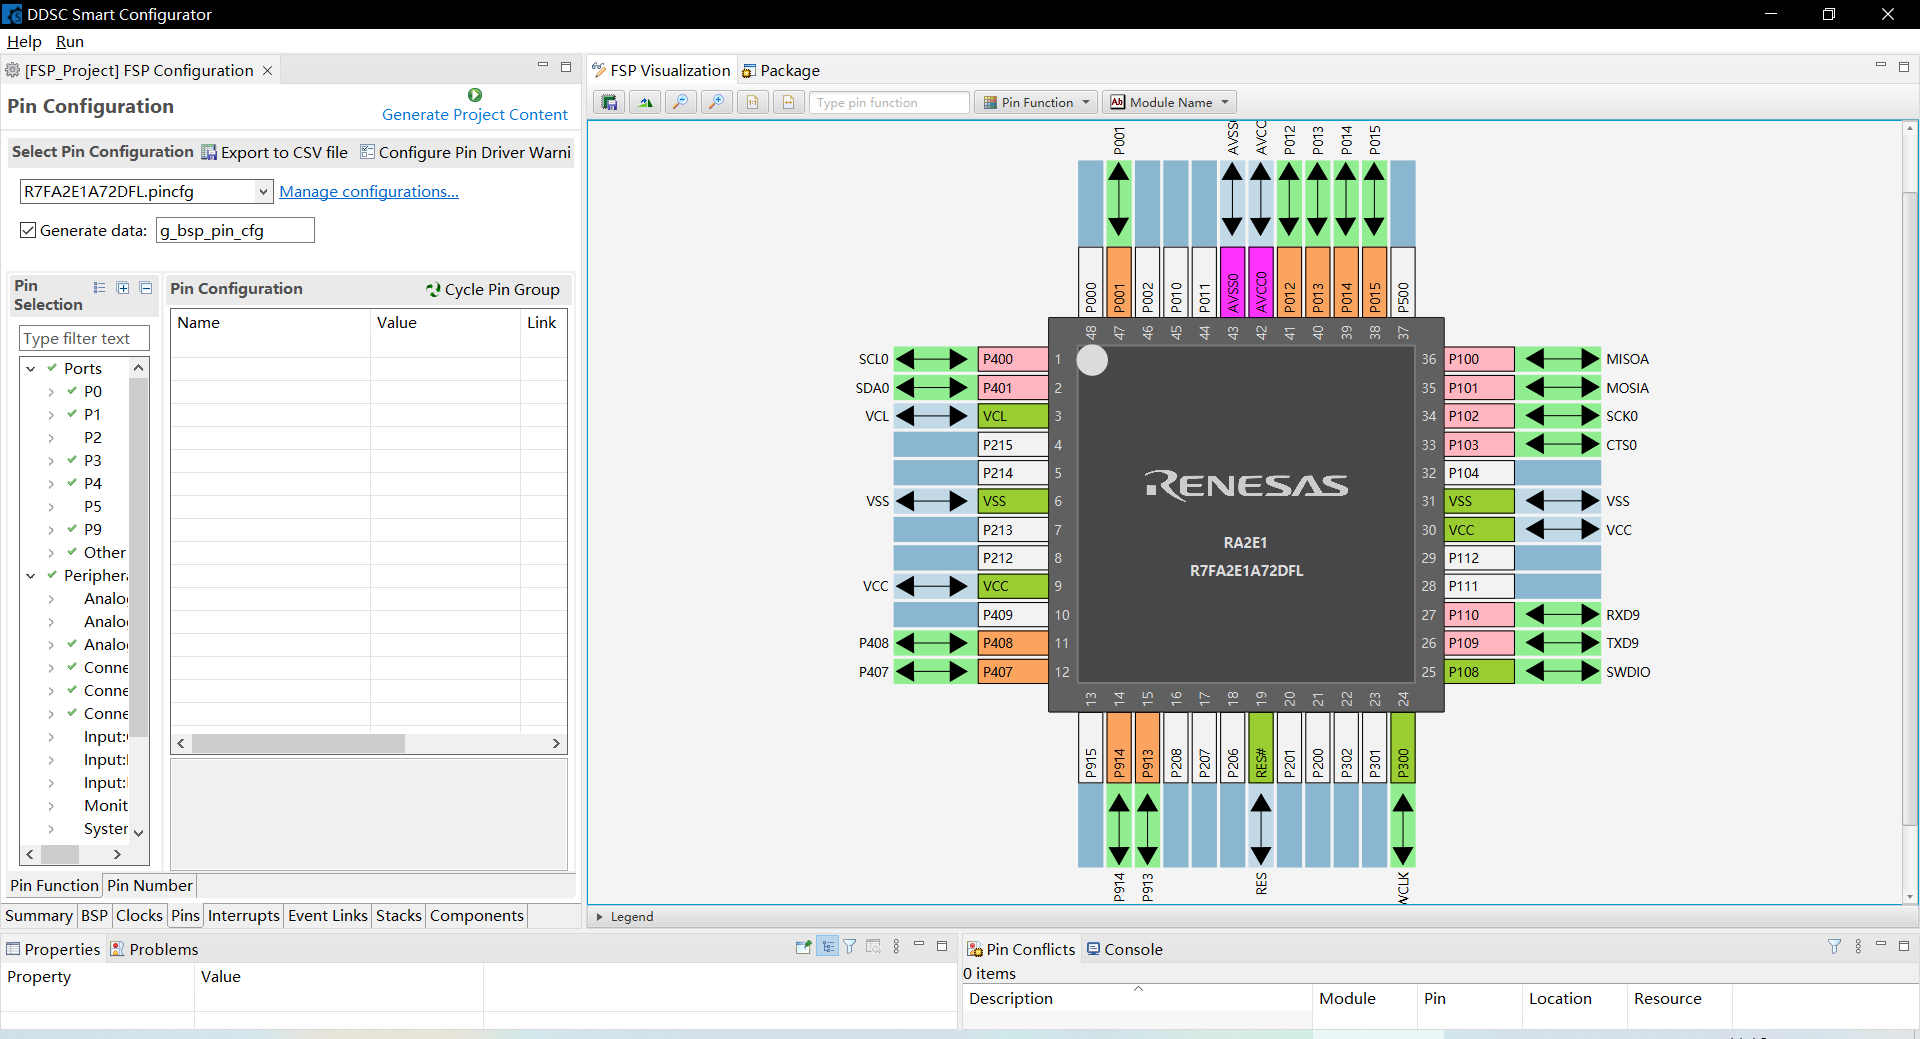Maximize the FSP Configuration editor panel

(566, 67)
